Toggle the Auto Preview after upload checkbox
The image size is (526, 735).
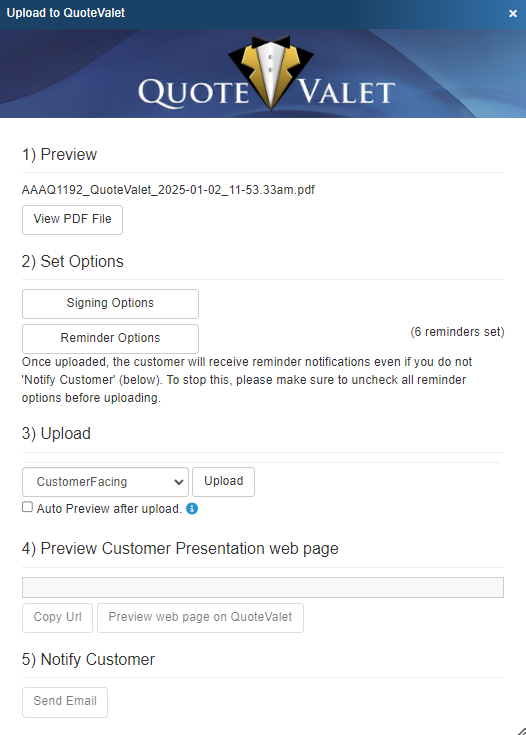click(28, 507)
